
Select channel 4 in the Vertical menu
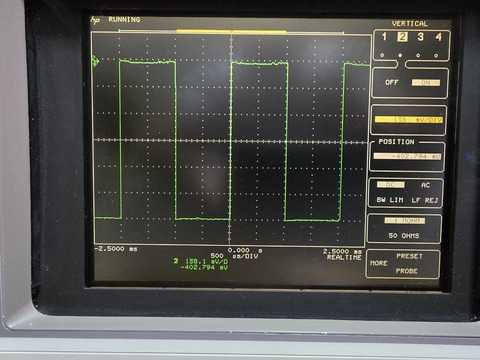pyautogui.click(x=438, y=37)
